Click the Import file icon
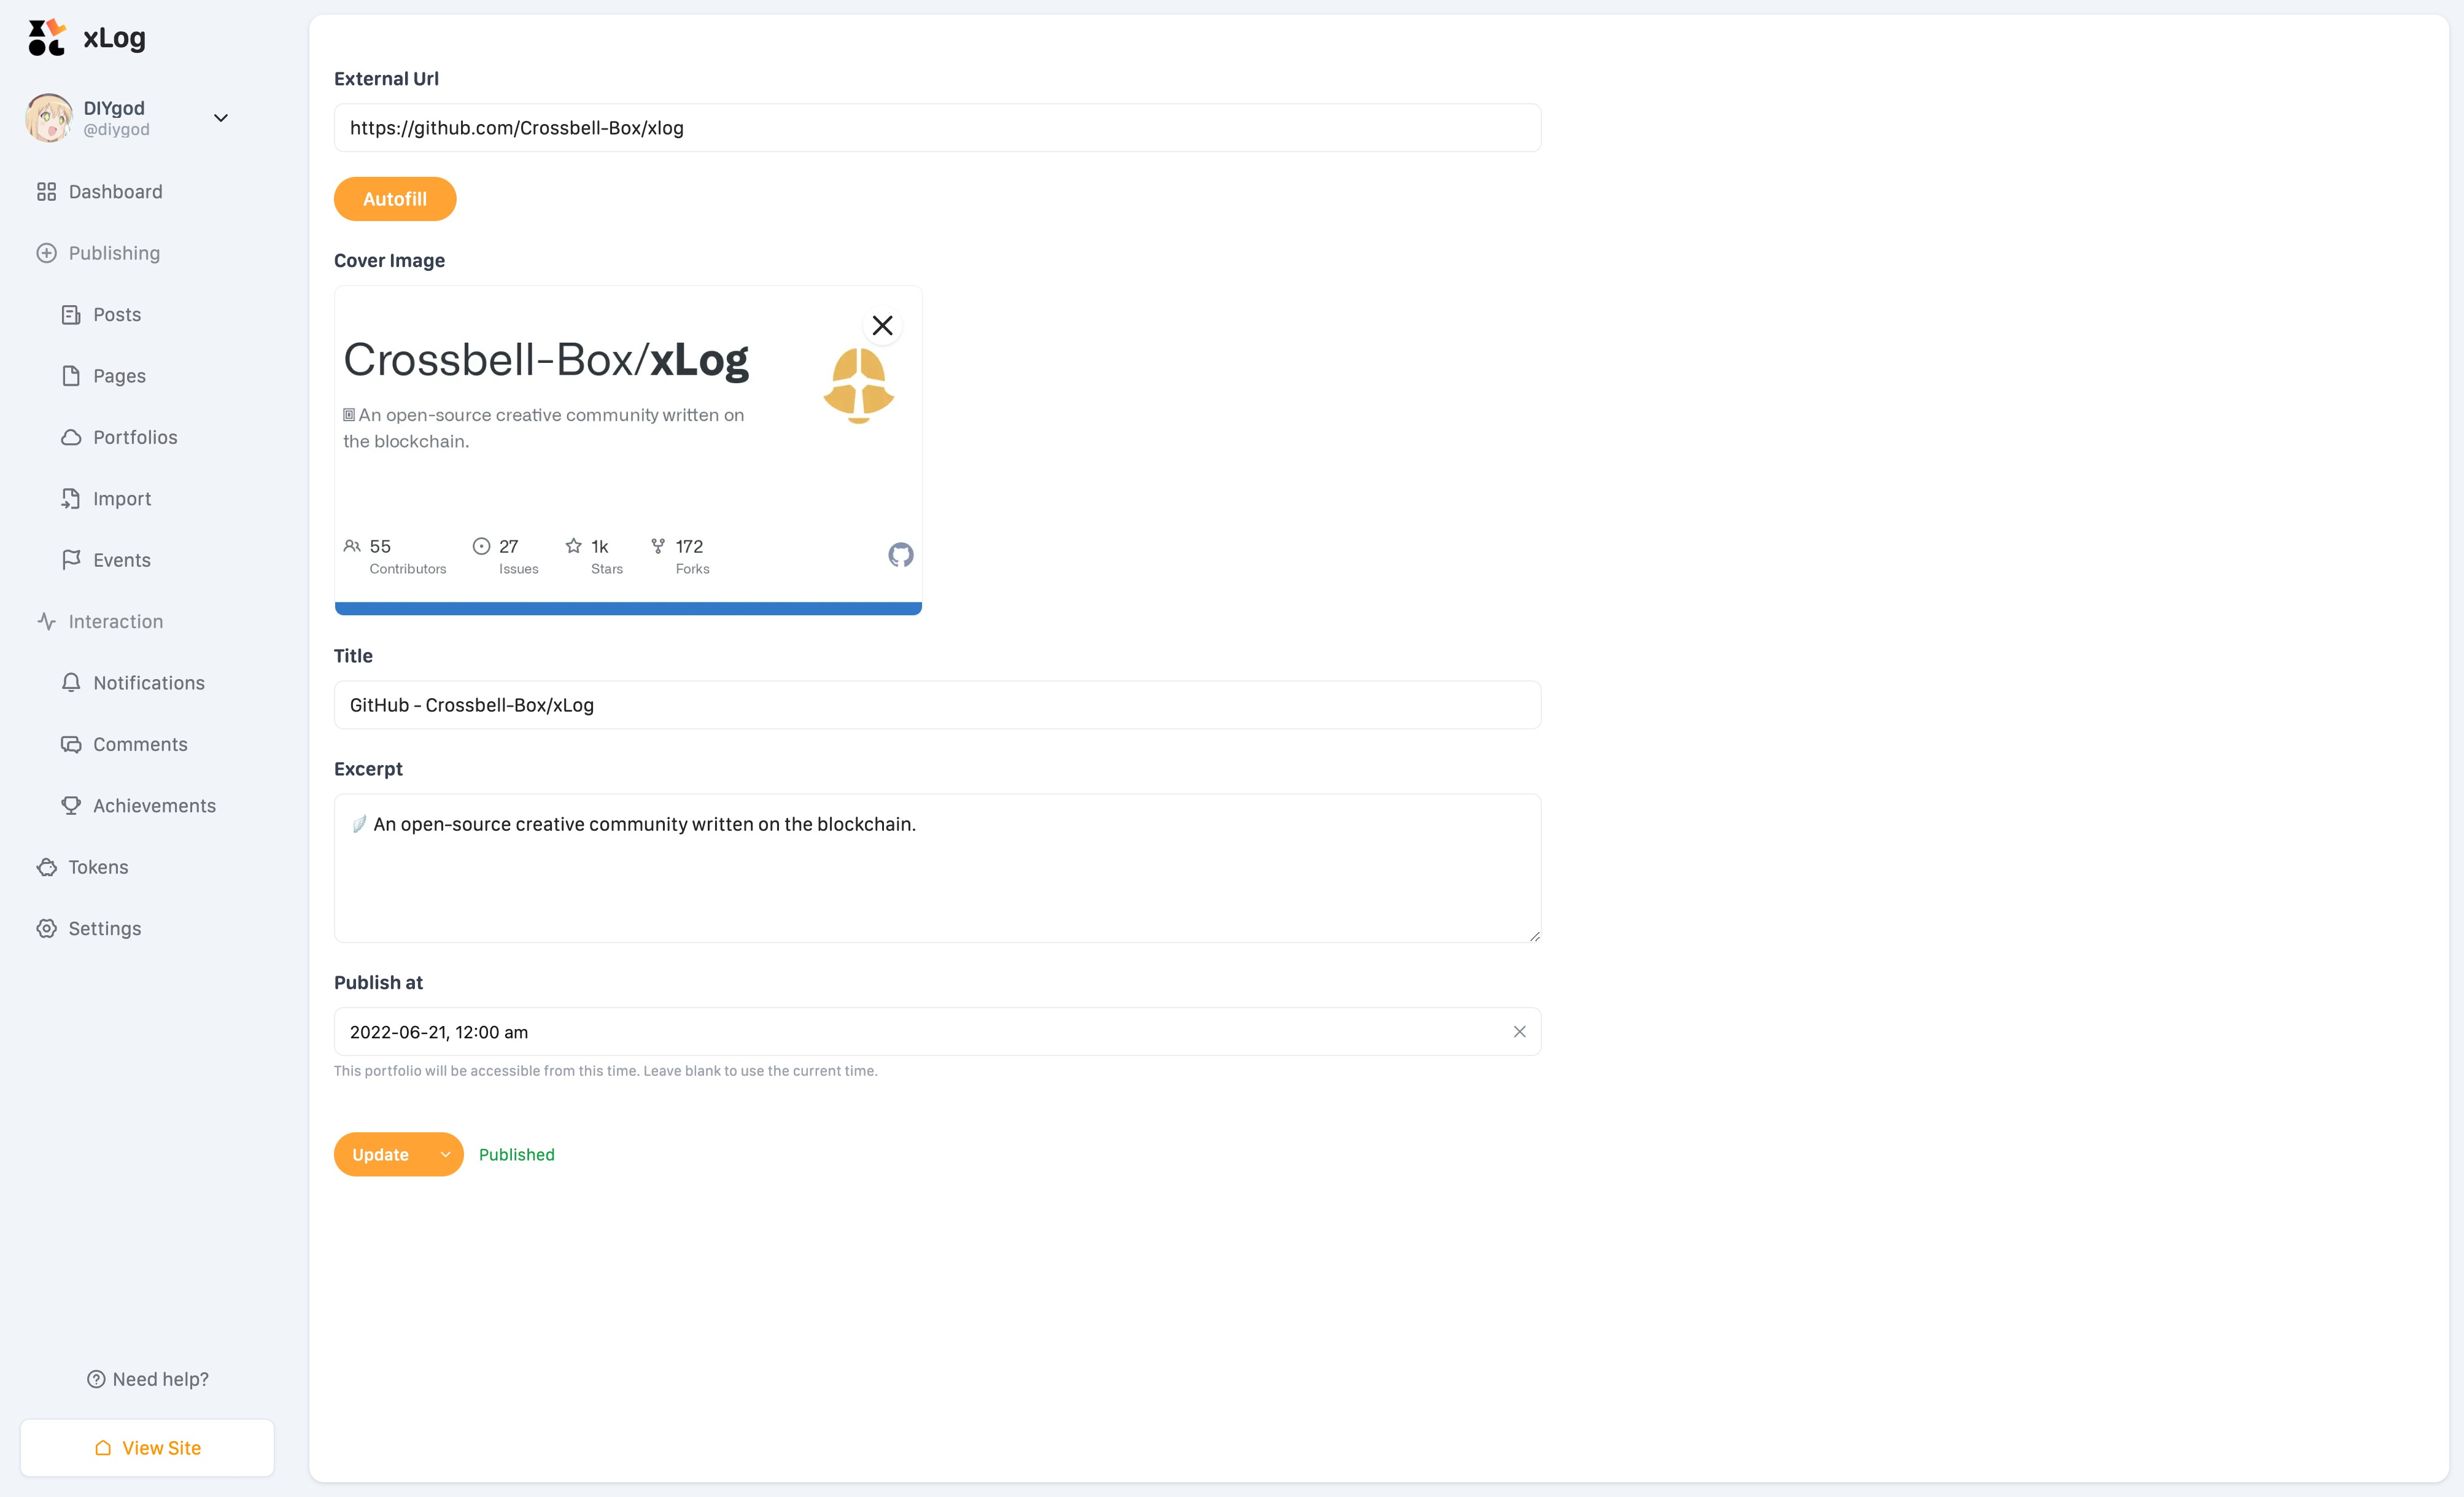Viewport: 2464px width, 1497px height. coord(71,499)
